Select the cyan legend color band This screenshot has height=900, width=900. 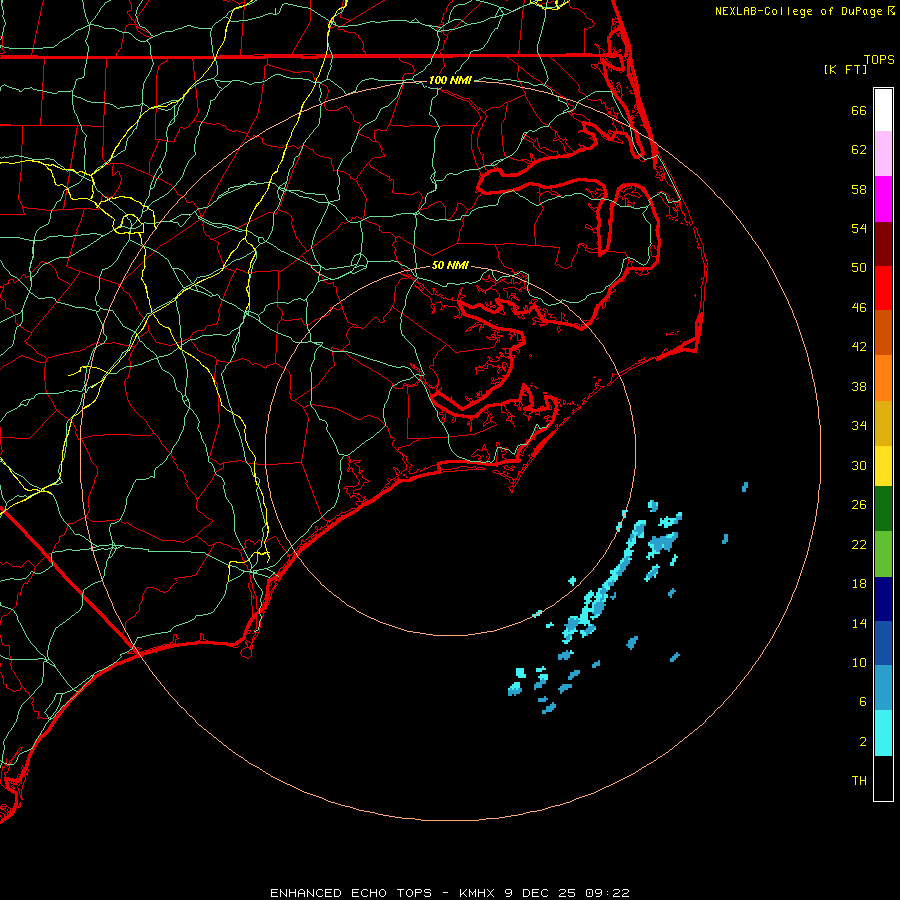coord(883,733)
